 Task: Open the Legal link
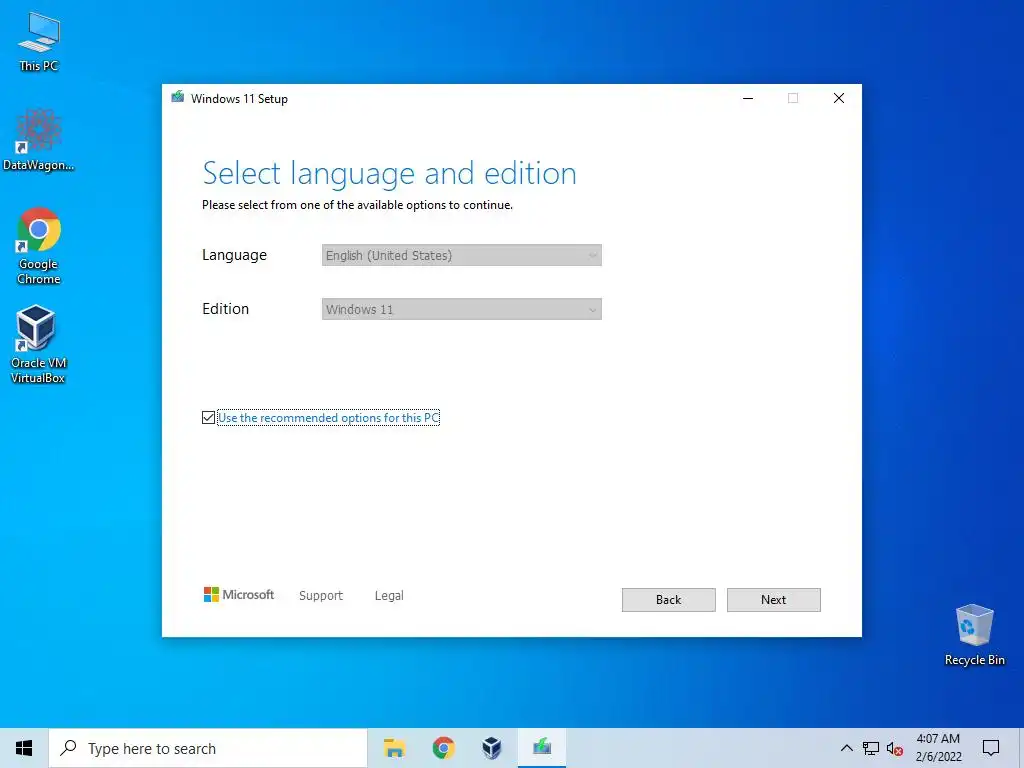(389, 596)
